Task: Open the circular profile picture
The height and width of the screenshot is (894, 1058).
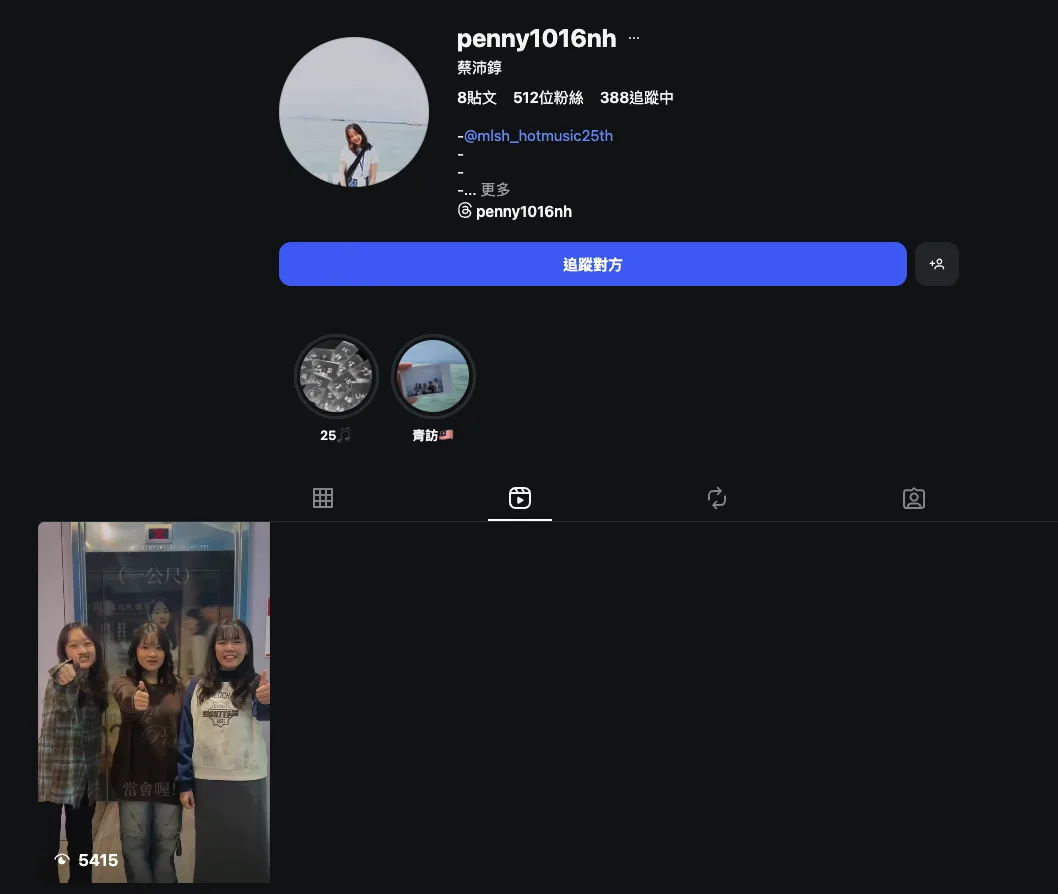Action: pos(354,112)
